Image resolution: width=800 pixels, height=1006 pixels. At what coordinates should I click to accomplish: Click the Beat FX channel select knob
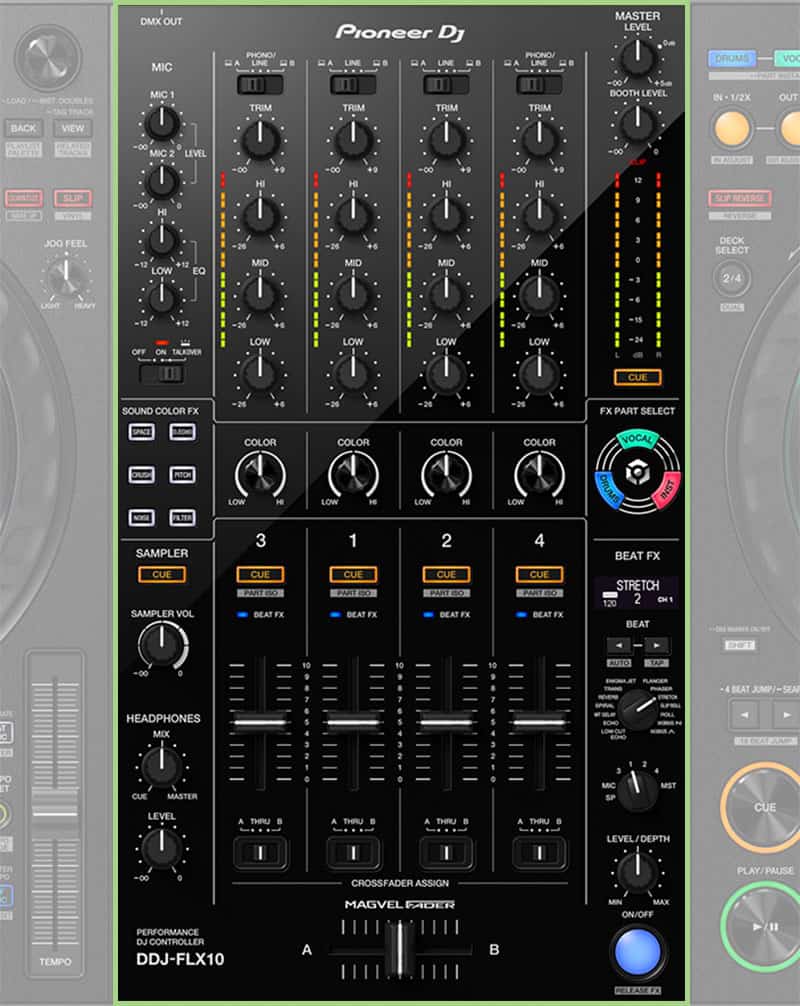click(637, 789)
